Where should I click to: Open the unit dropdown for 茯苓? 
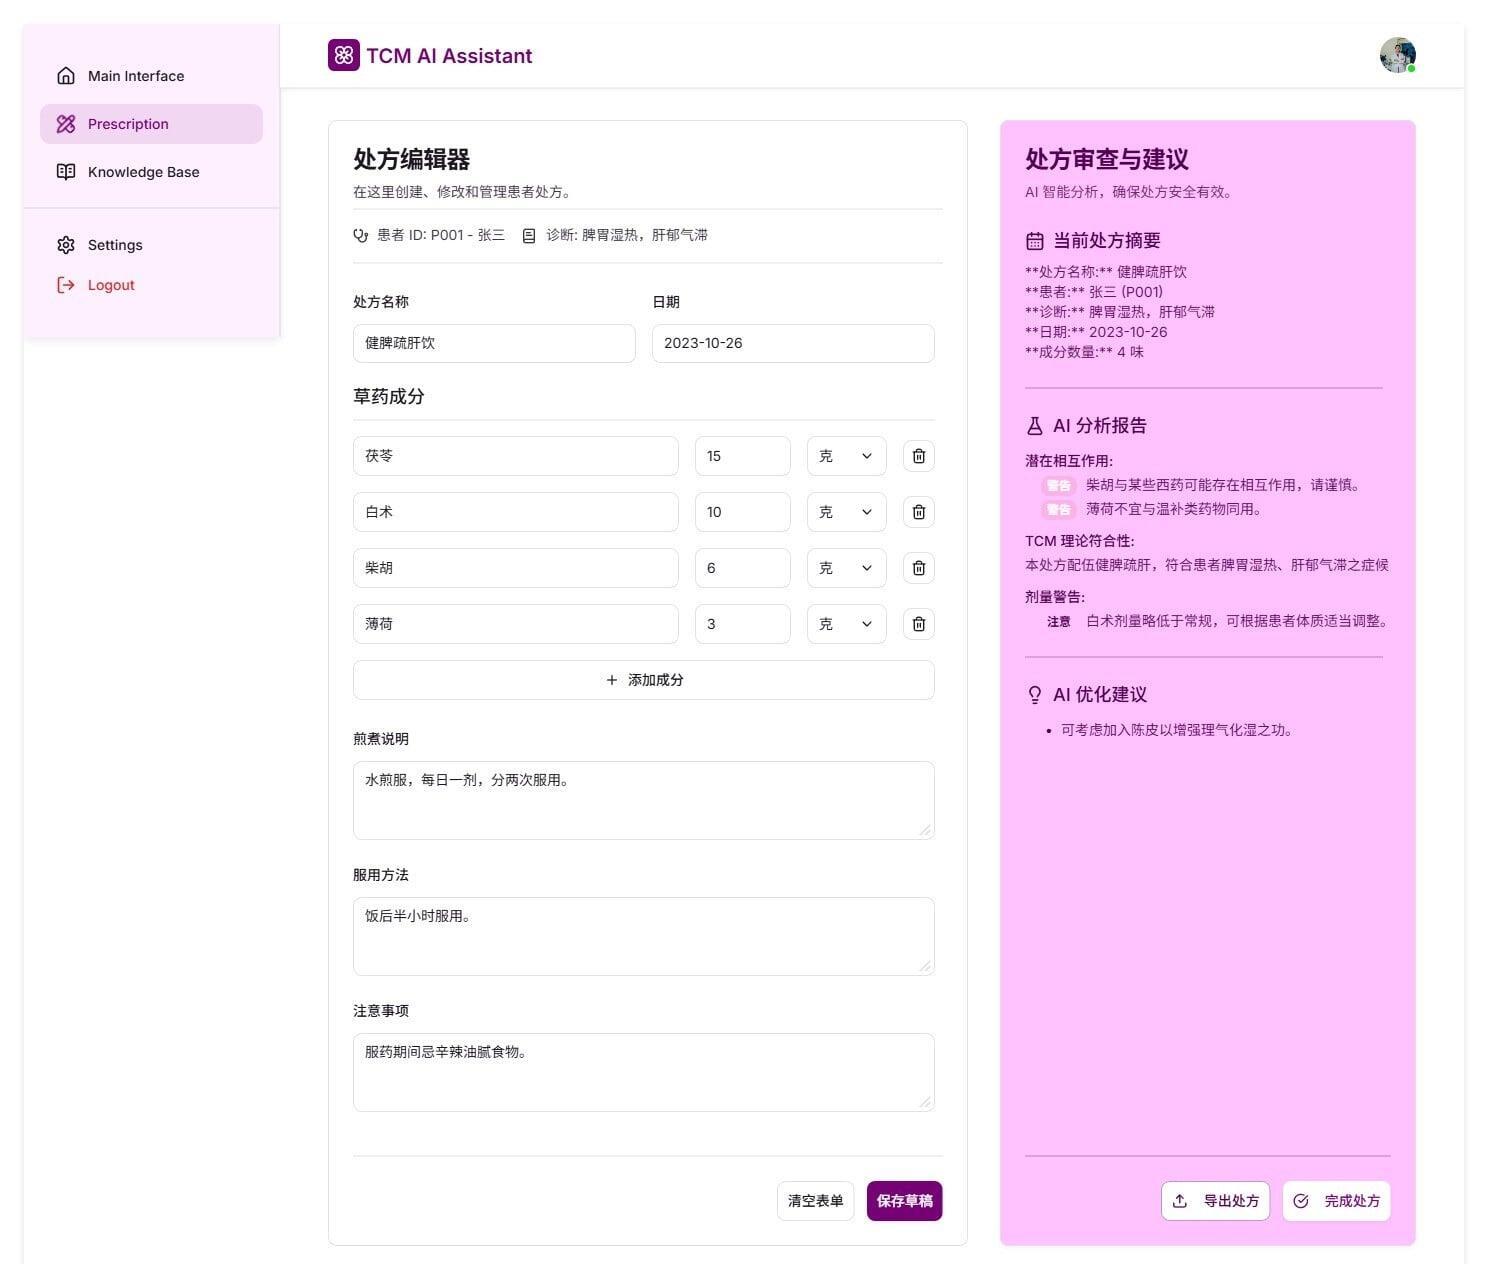[x=846, y=456]
